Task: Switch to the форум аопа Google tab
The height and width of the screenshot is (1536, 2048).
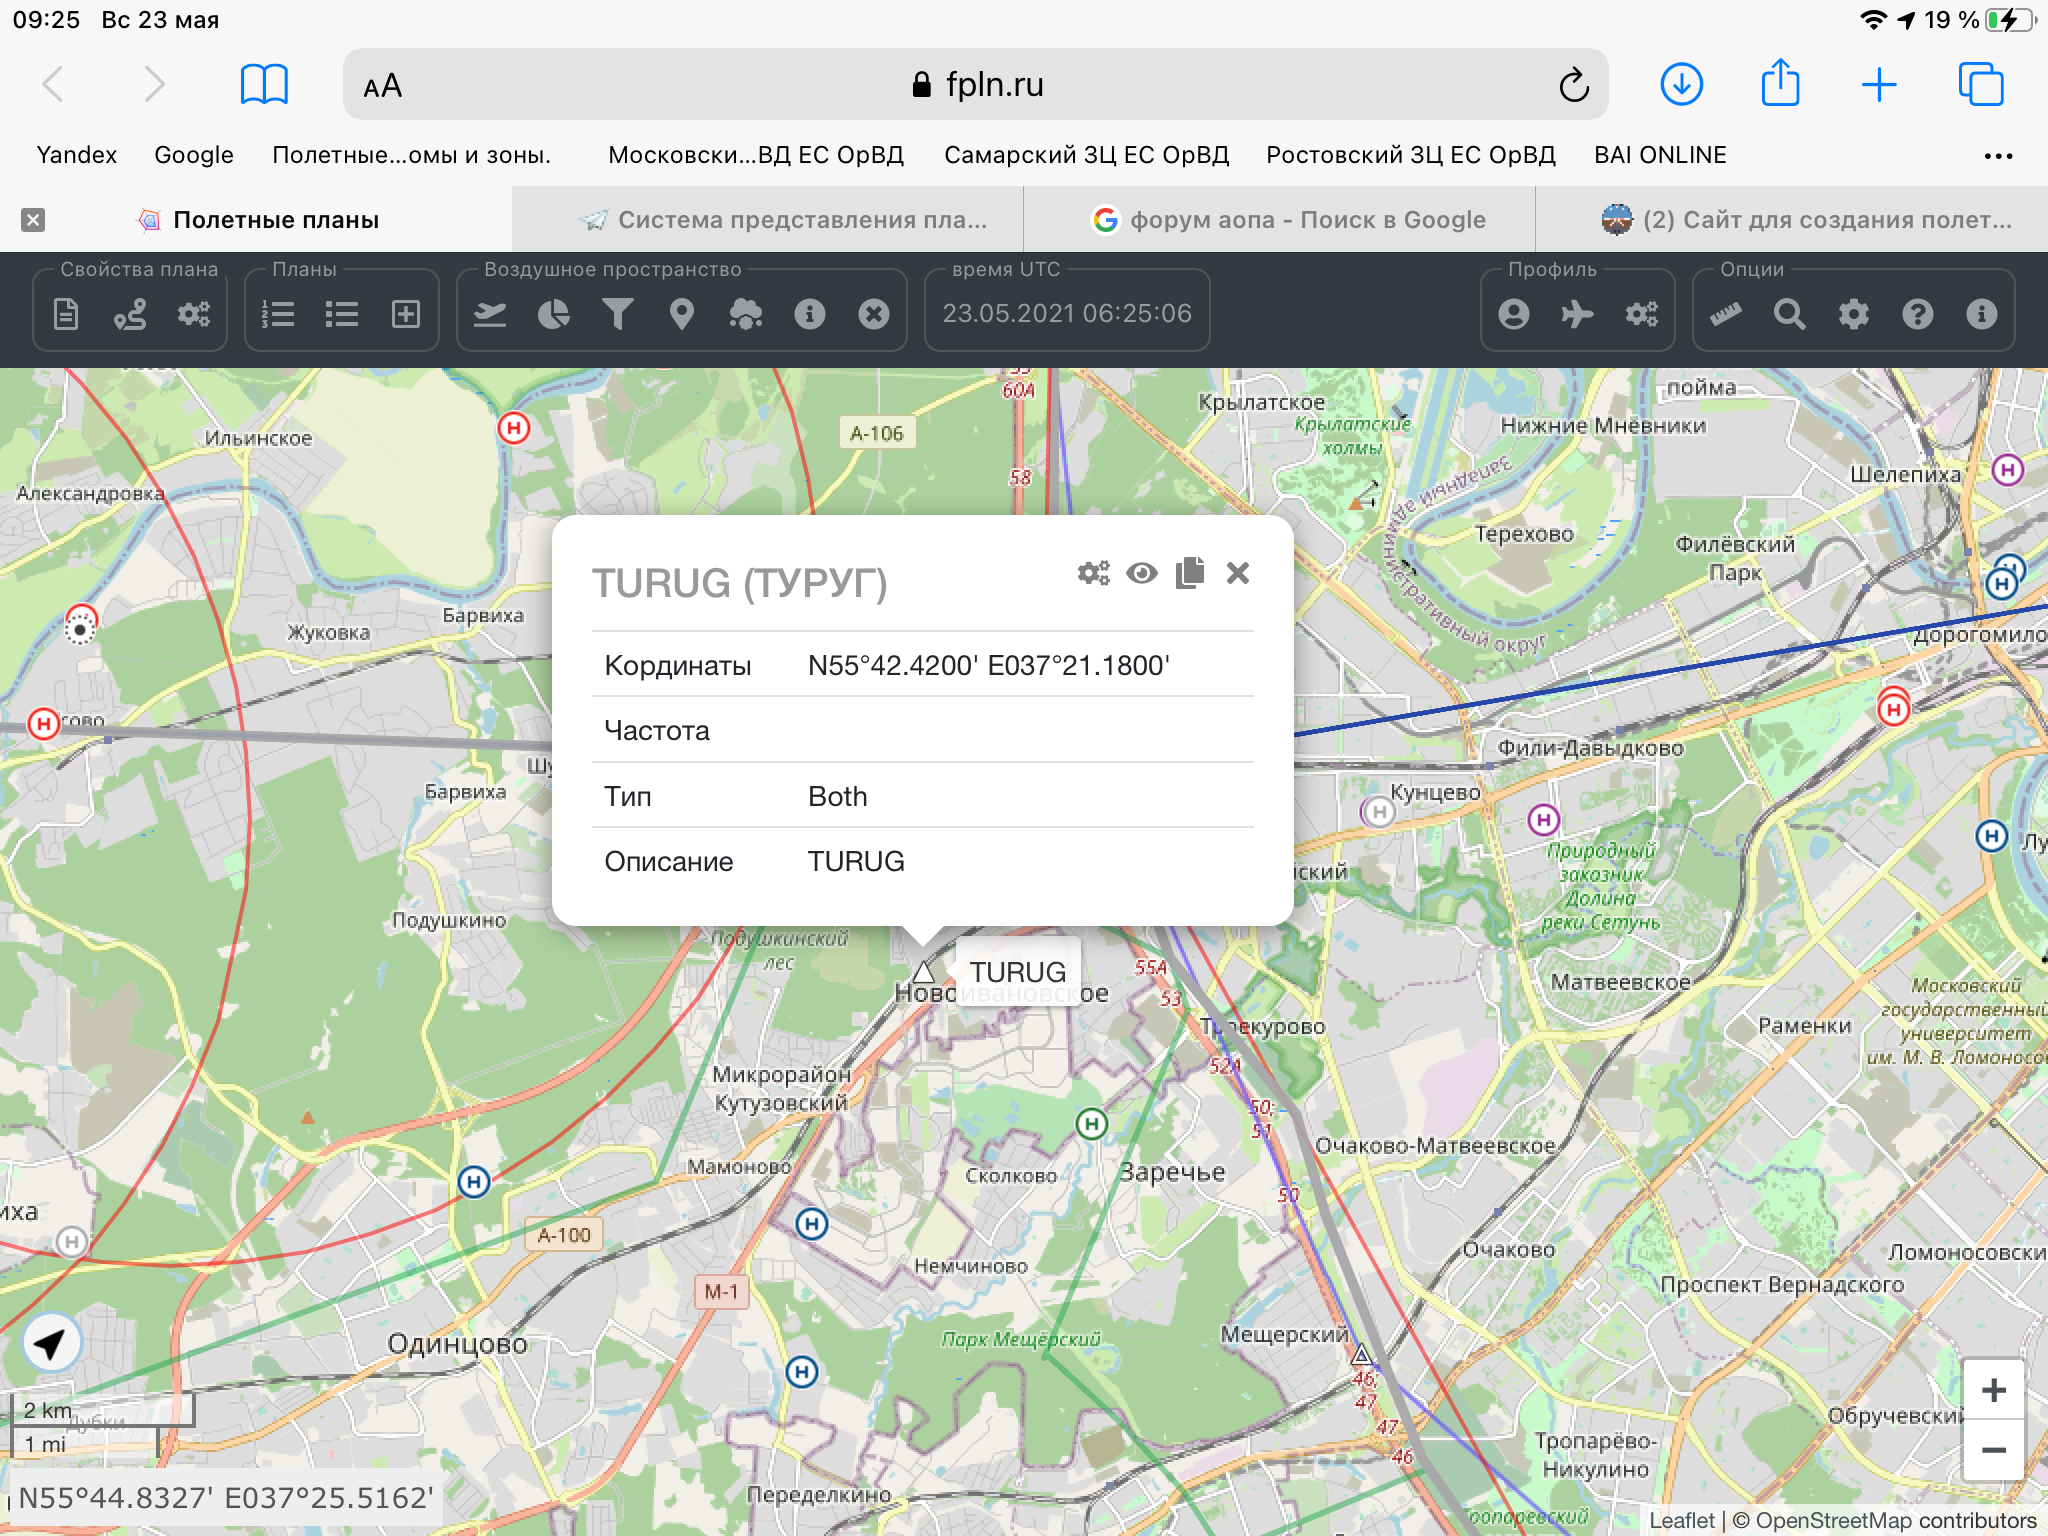Action: [x=1290, y=220]
